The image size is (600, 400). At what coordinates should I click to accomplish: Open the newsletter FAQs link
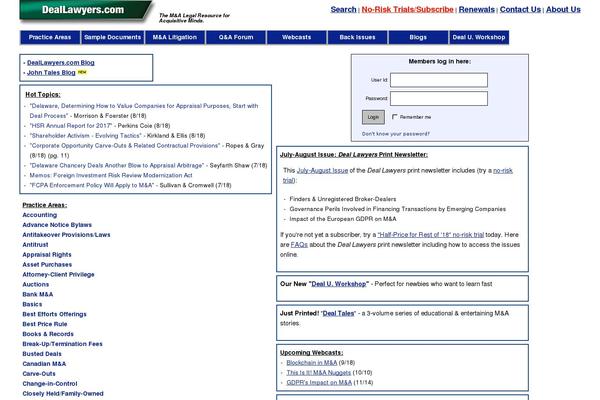point(299,245)
